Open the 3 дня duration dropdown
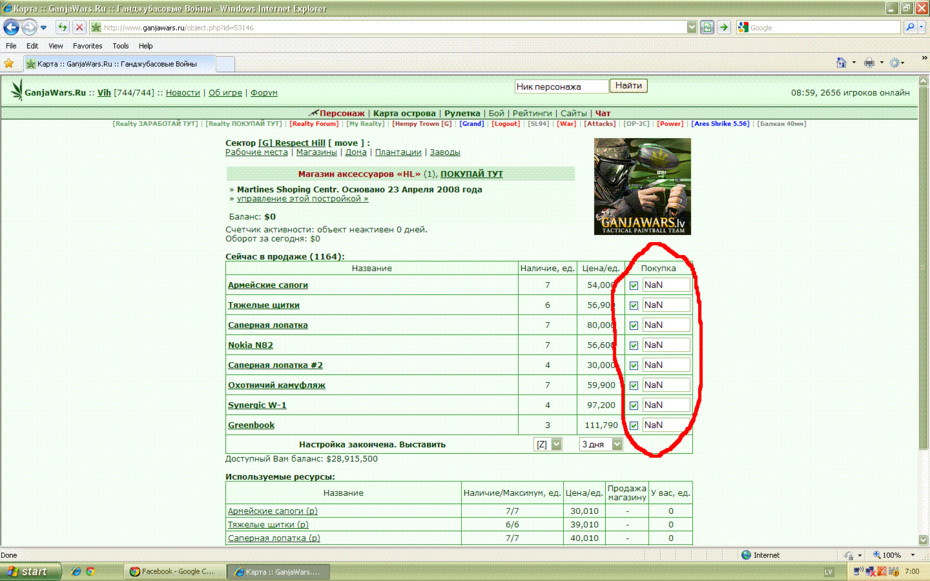The image size is (930, 581). [601, 444]
